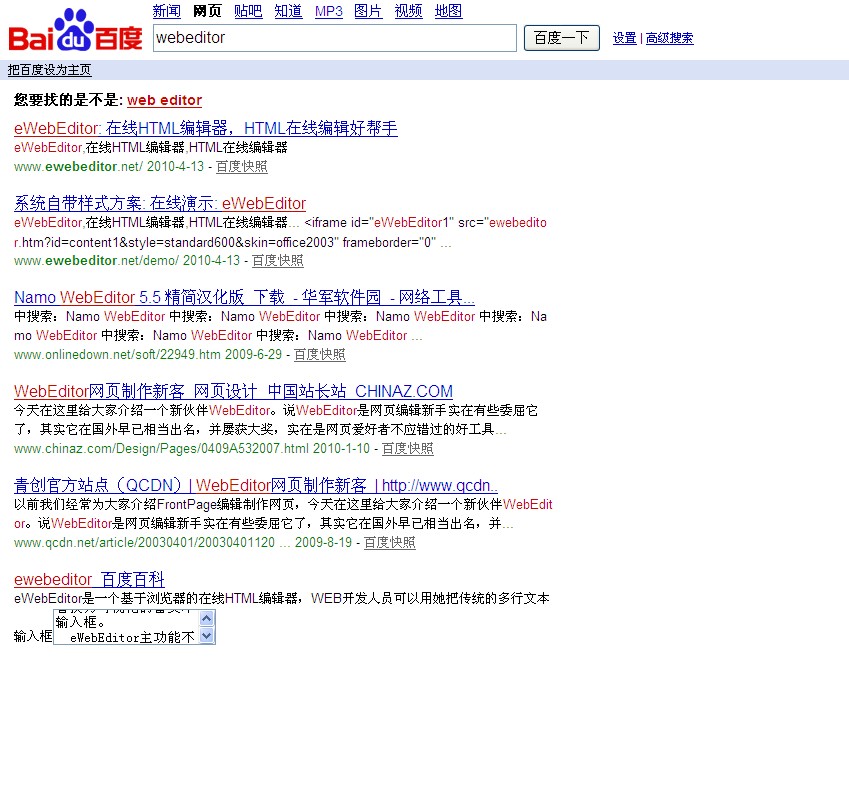Open the 新闻 news tab

point(167,11)
